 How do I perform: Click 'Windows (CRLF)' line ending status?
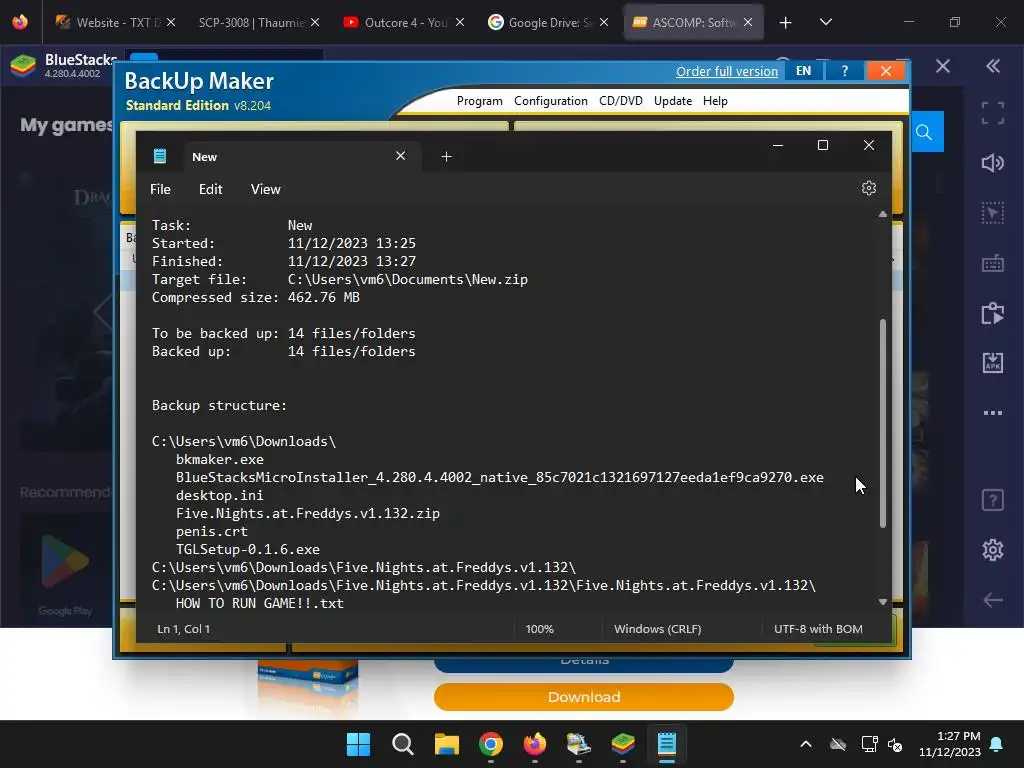pos(658,629)
